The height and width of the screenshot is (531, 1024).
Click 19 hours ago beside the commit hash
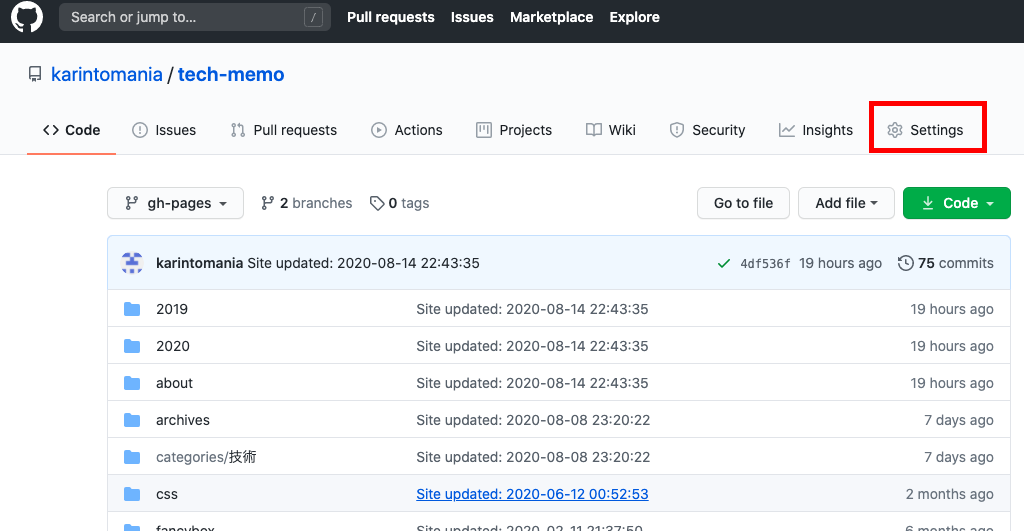[x=840, y=263]
